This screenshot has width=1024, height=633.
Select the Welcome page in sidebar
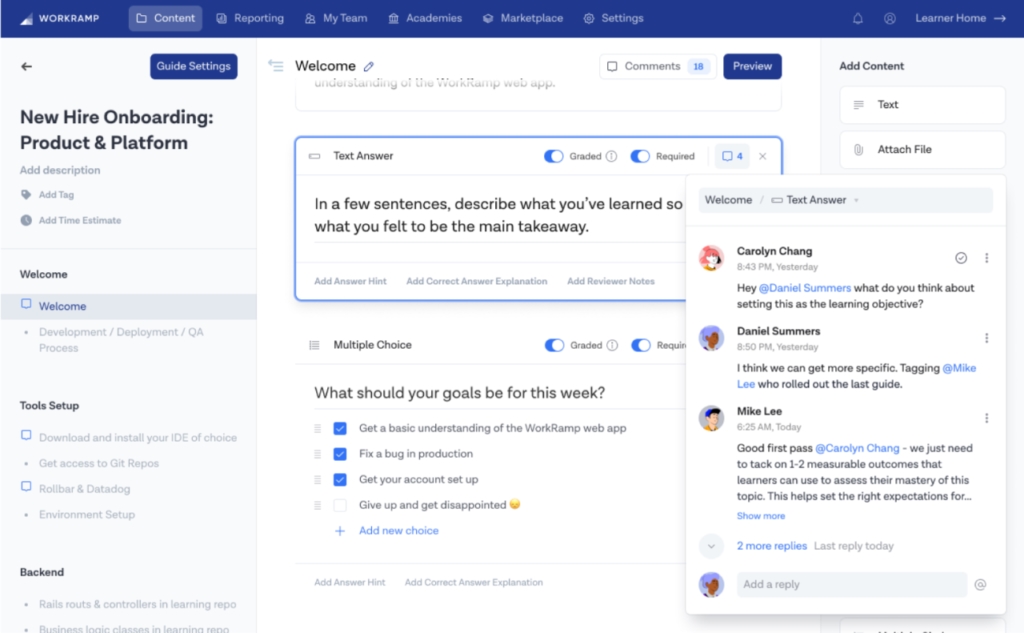(x=128, y=306)
